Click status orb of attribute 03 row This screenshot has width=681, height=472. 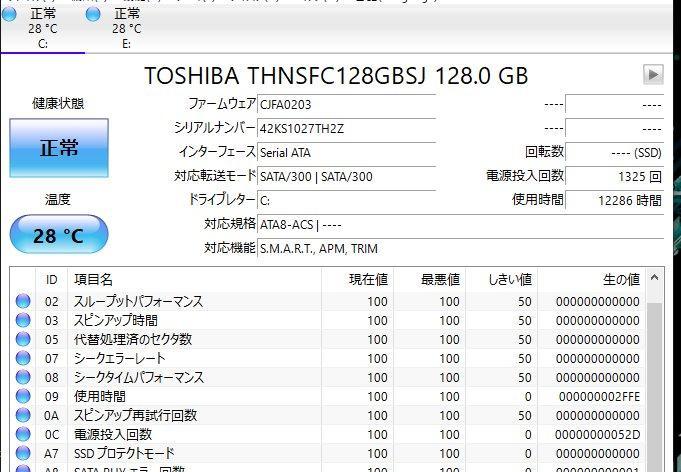tap(23, 320)
